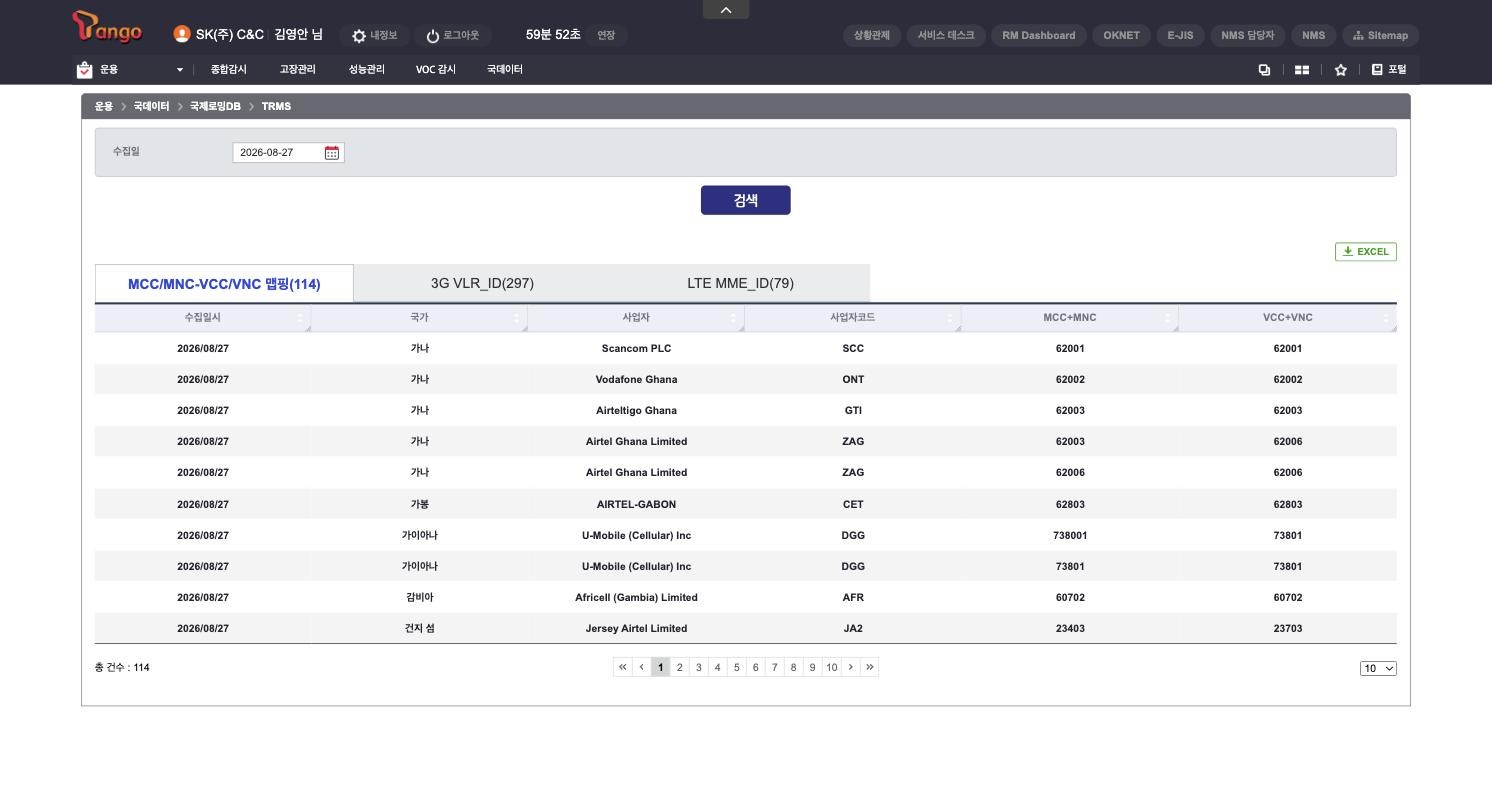Open the VOC 감시 menu

(x=435, y=69)
